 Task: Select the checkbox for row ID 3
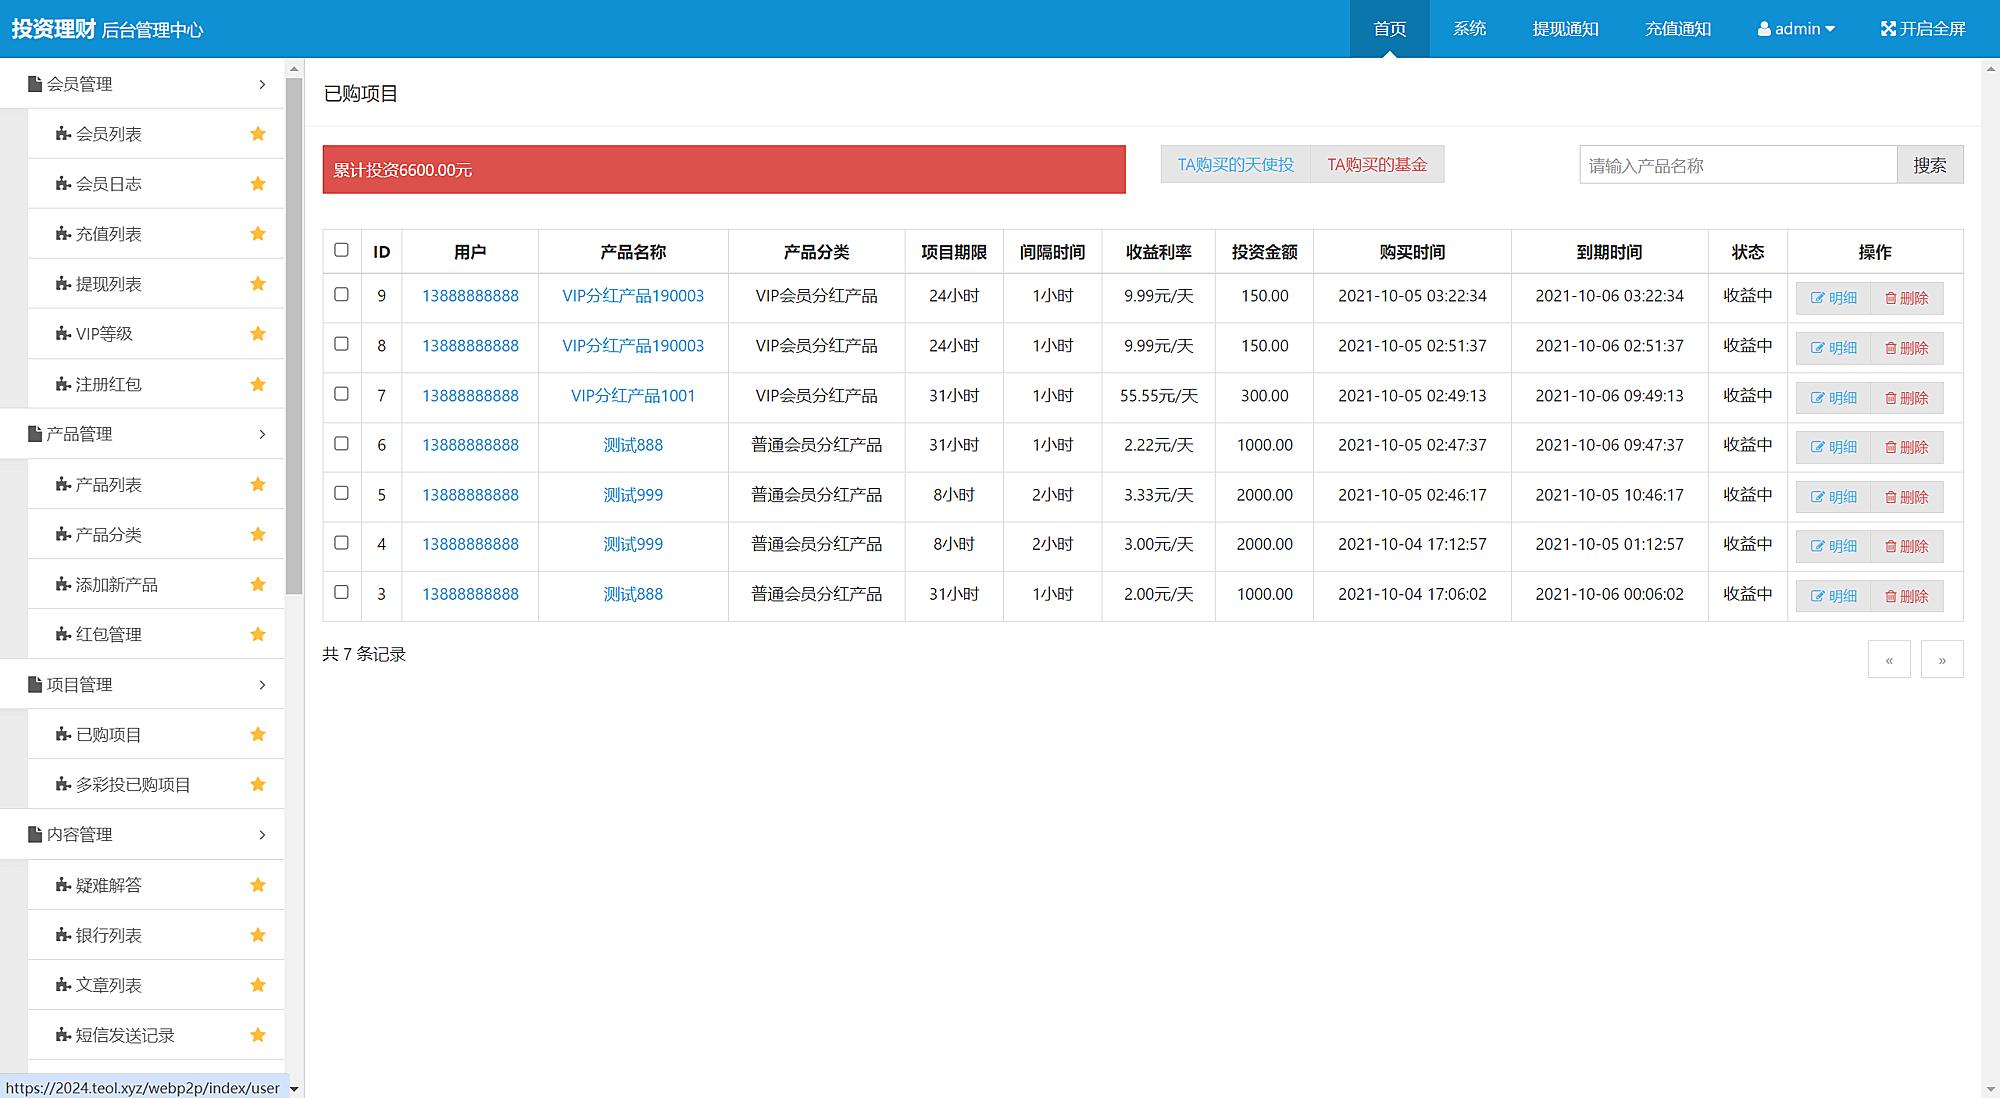point(341,592)
